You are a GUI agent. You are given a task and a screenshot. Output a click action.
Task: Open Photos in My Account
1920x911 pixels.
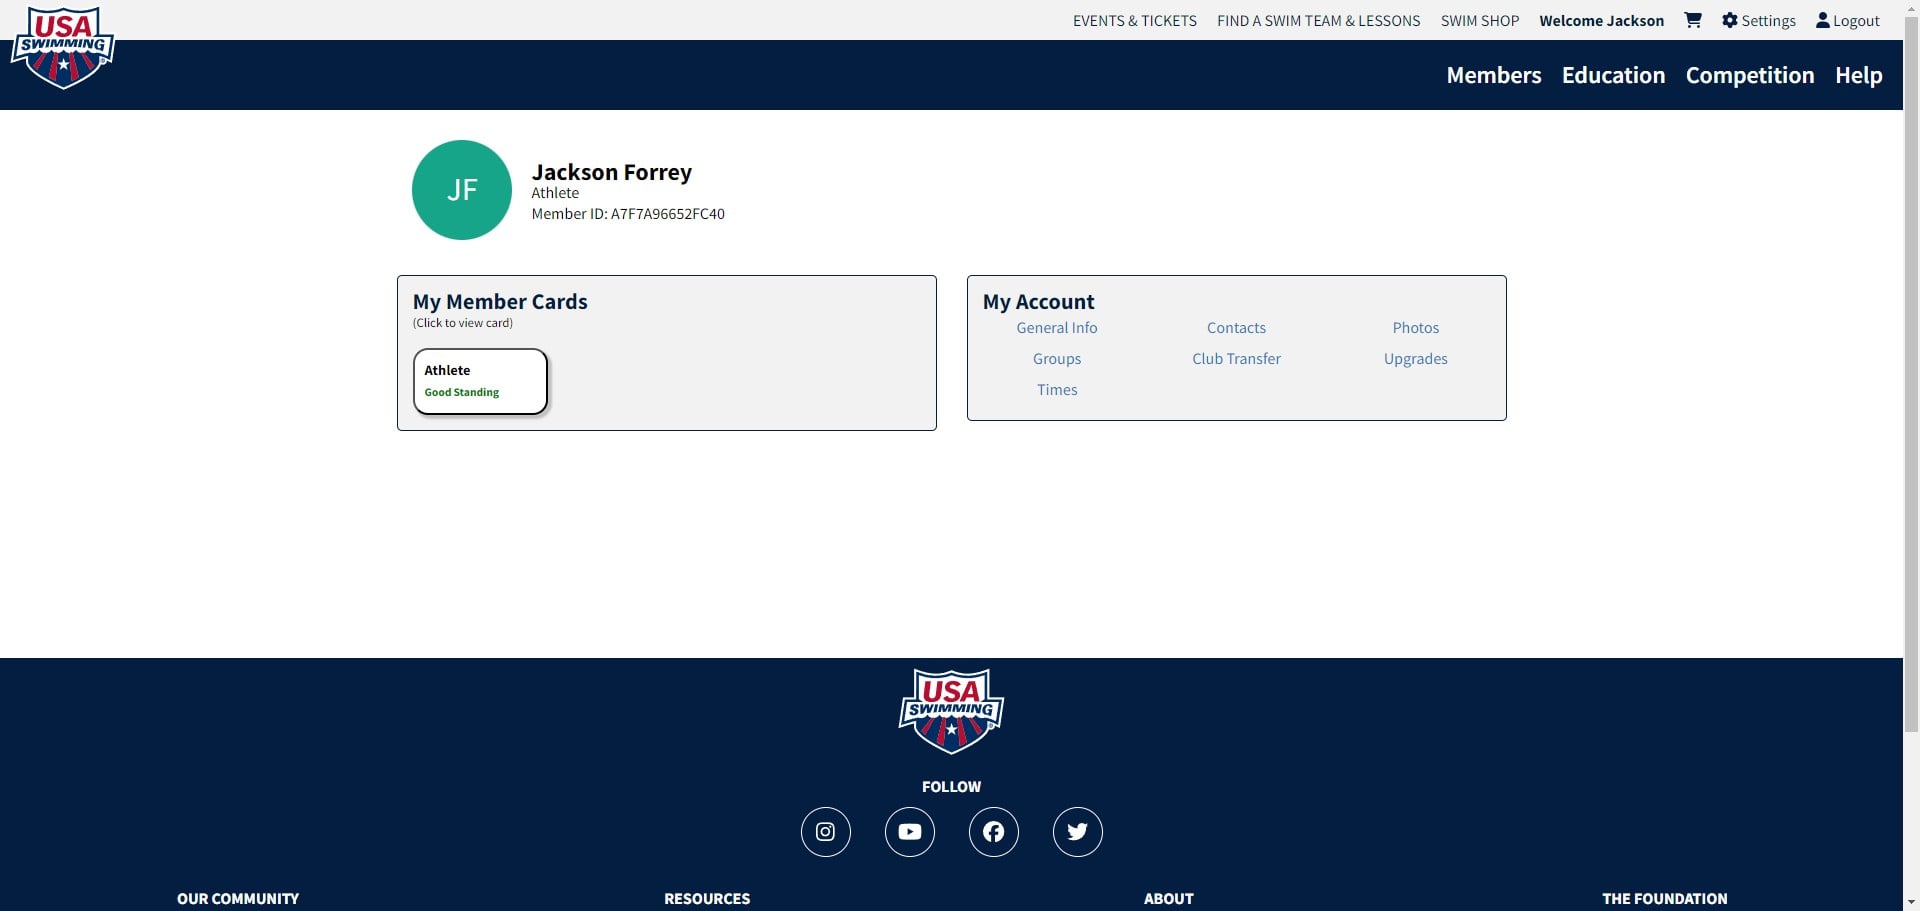click(x=1416, y=328)
